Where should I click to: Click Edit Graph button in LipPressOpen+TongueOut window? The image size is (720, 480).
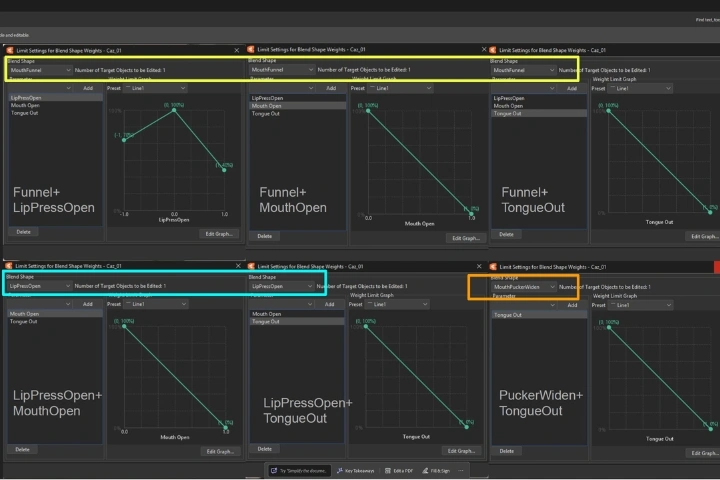click(x=461, y=451)
